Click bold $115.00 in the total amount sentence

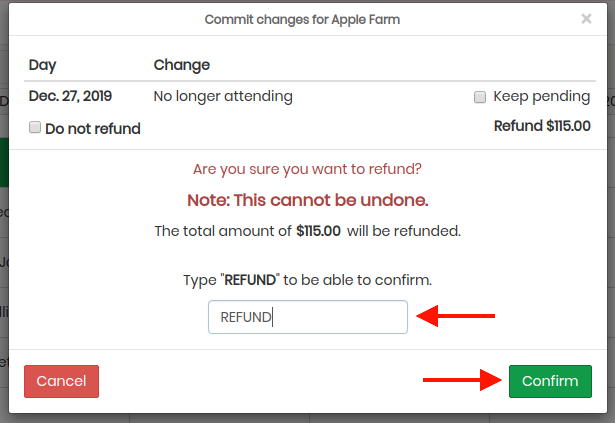point(318,231)
